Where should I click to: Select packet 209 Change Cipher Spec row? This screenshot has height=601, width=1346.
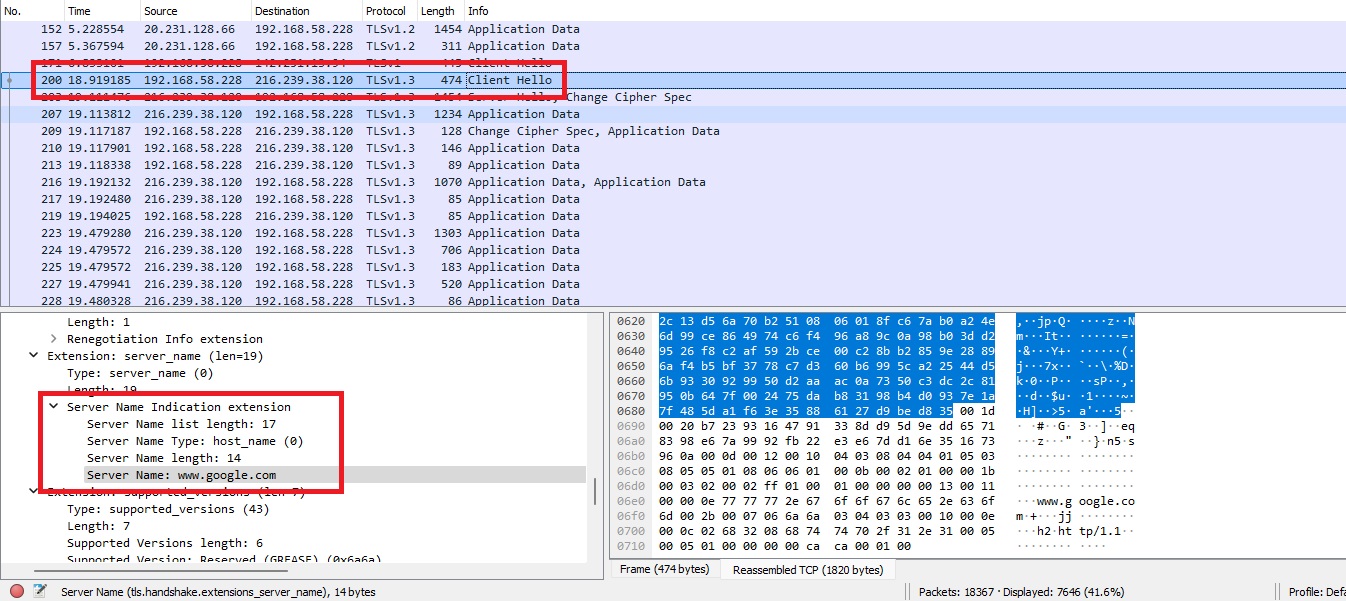pos(673,131)
